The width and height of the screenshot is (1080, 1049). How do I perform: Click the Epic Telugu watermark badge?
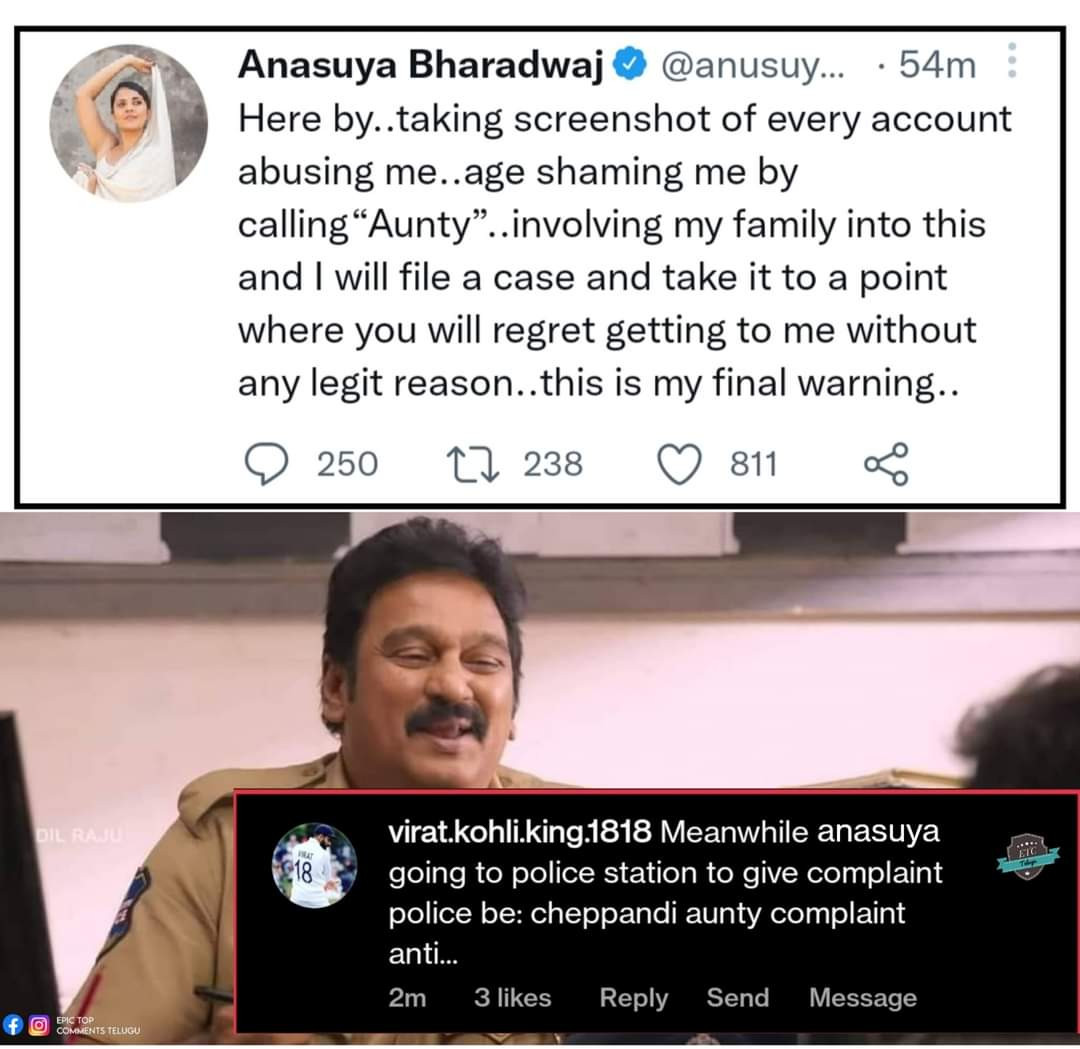coord(1027,853)
